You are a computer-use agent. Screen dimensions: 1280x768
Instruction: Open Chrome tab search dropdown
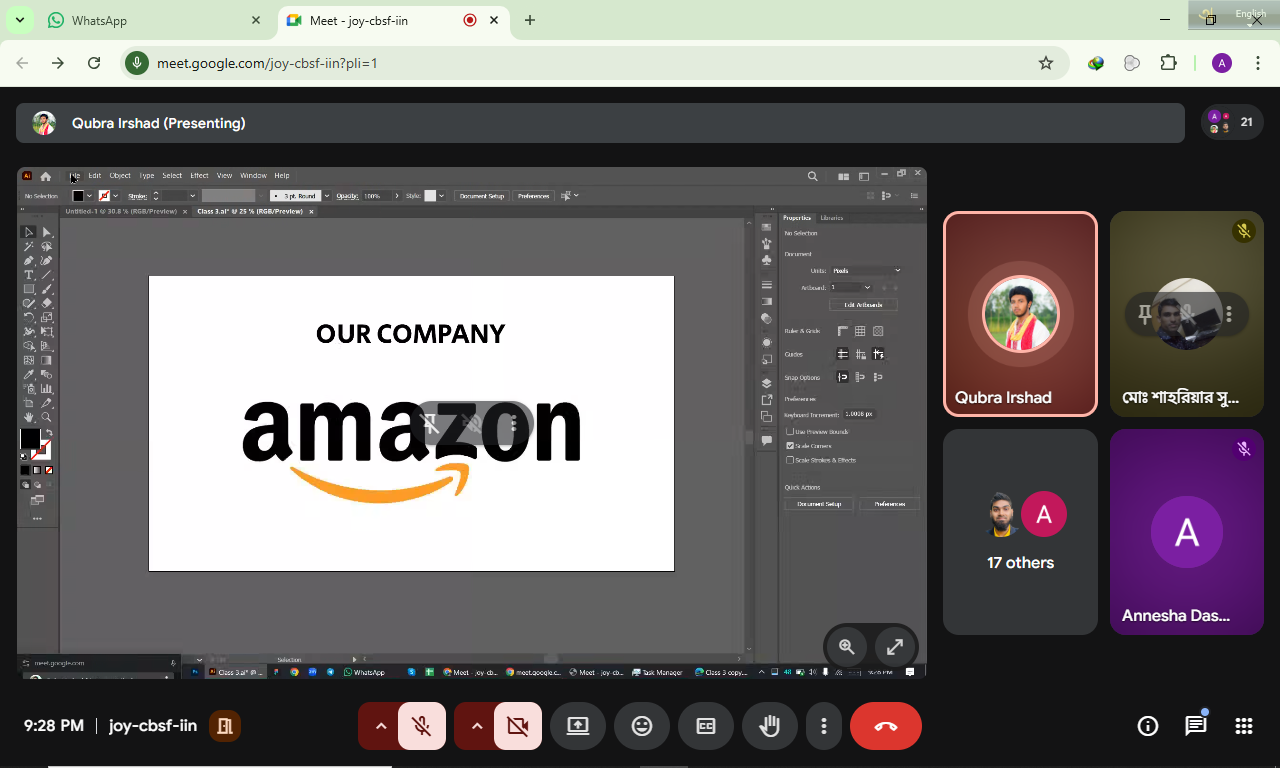coord(19,20)
